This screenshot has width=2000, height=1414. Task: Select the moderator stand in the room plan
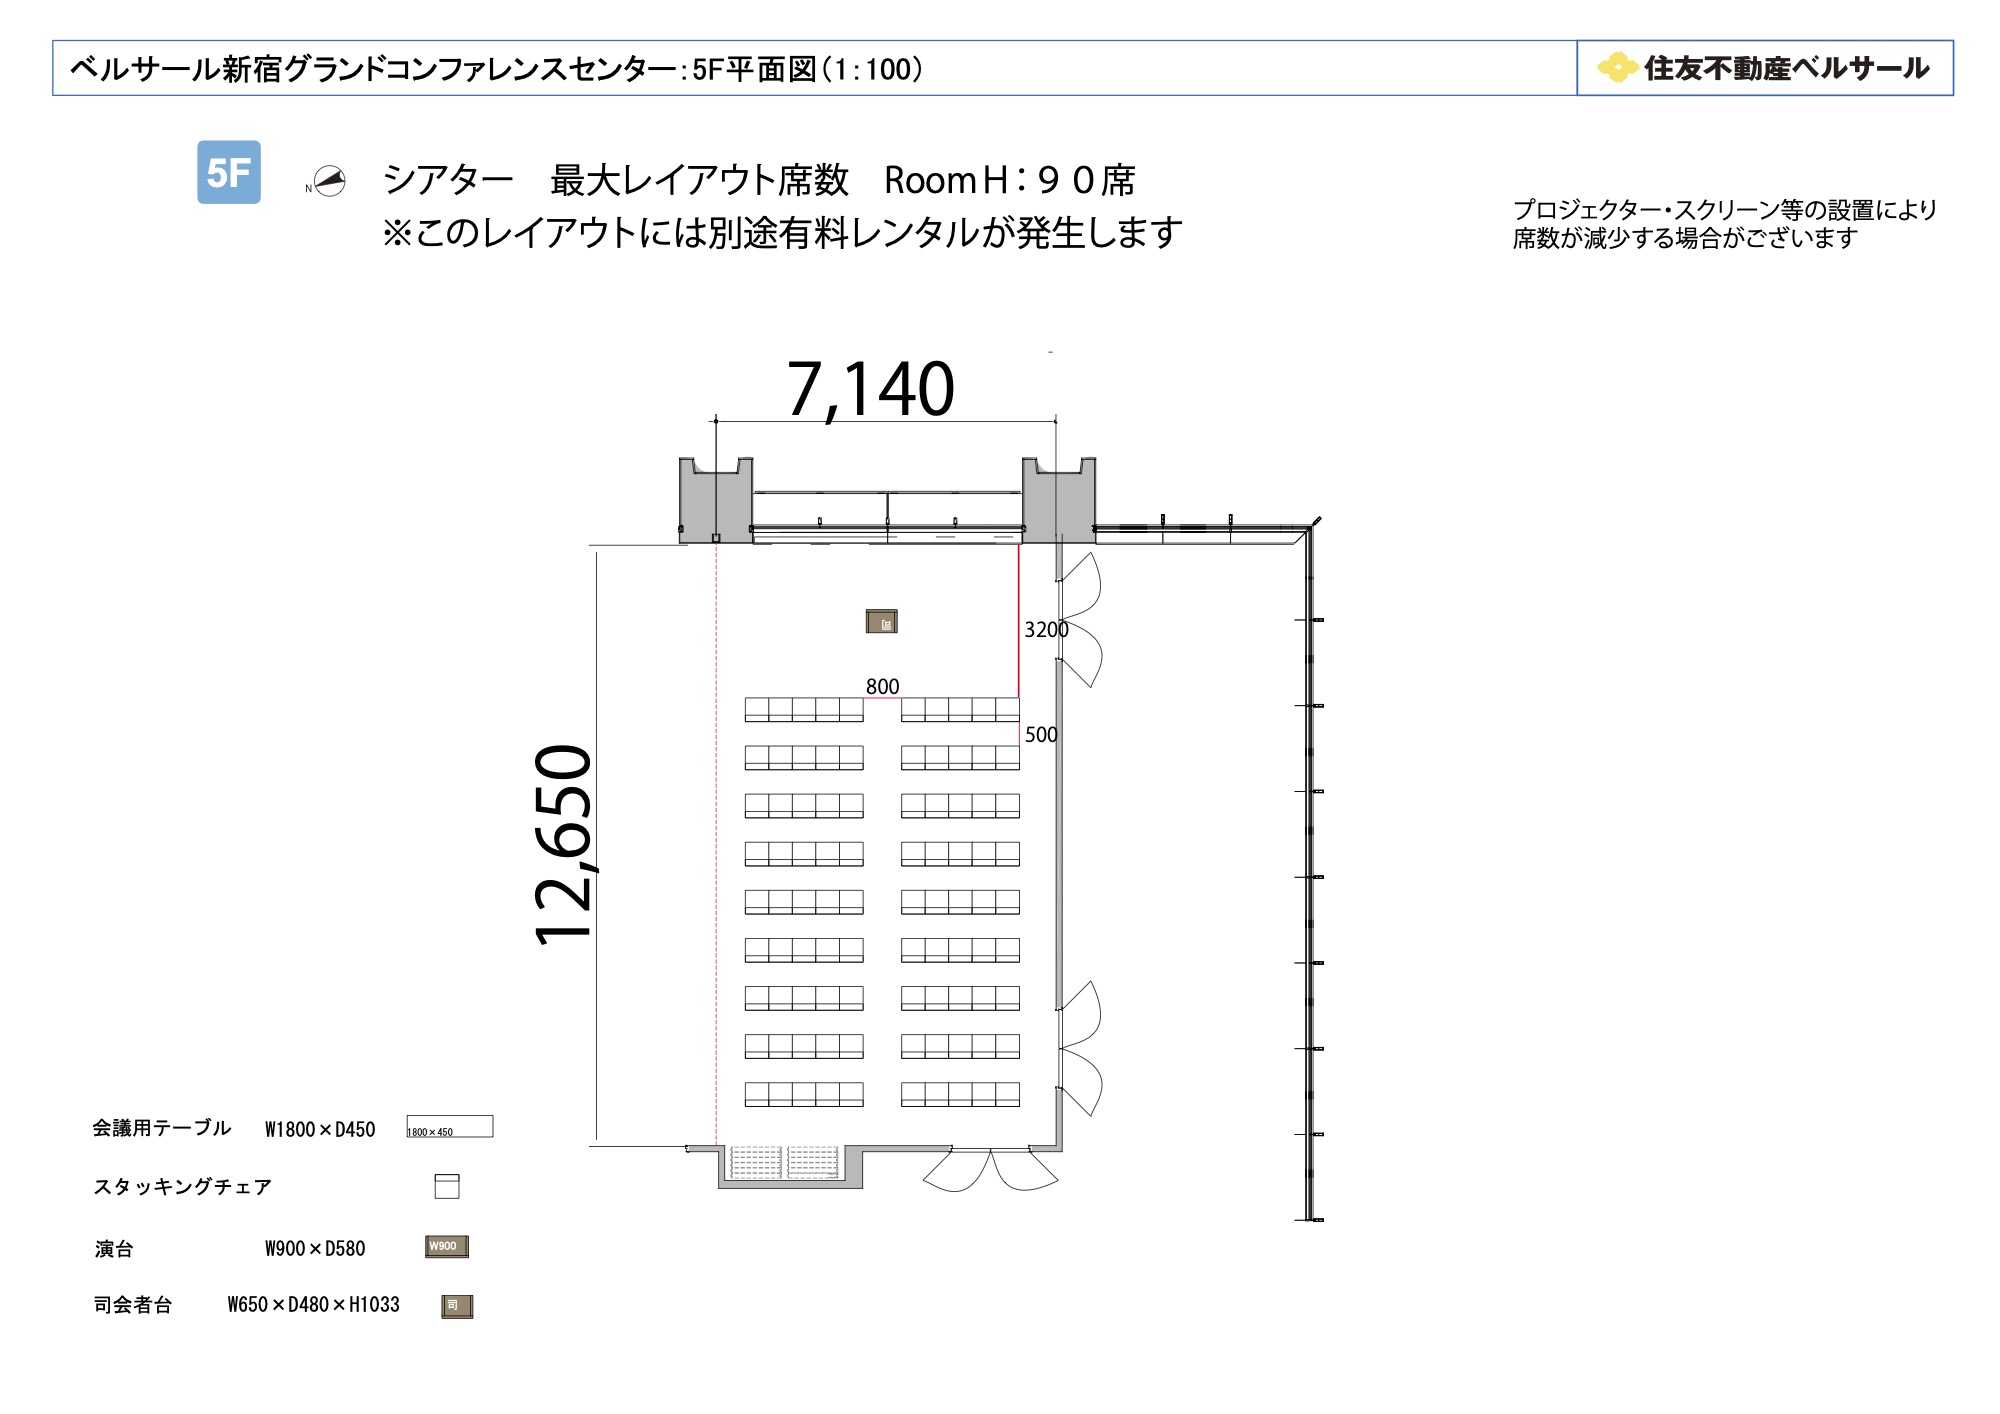881,622
